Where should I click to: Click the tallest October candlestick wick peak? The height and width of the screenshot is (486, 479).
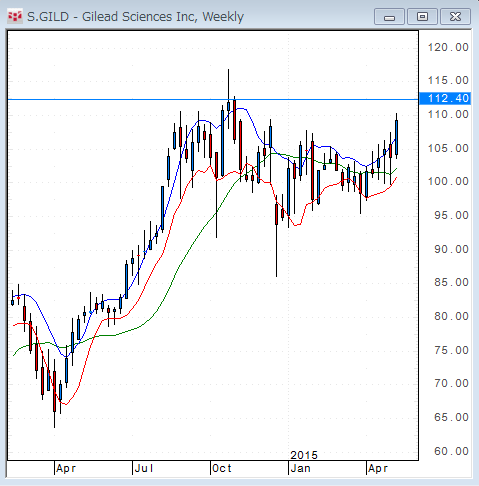(228, 70)
